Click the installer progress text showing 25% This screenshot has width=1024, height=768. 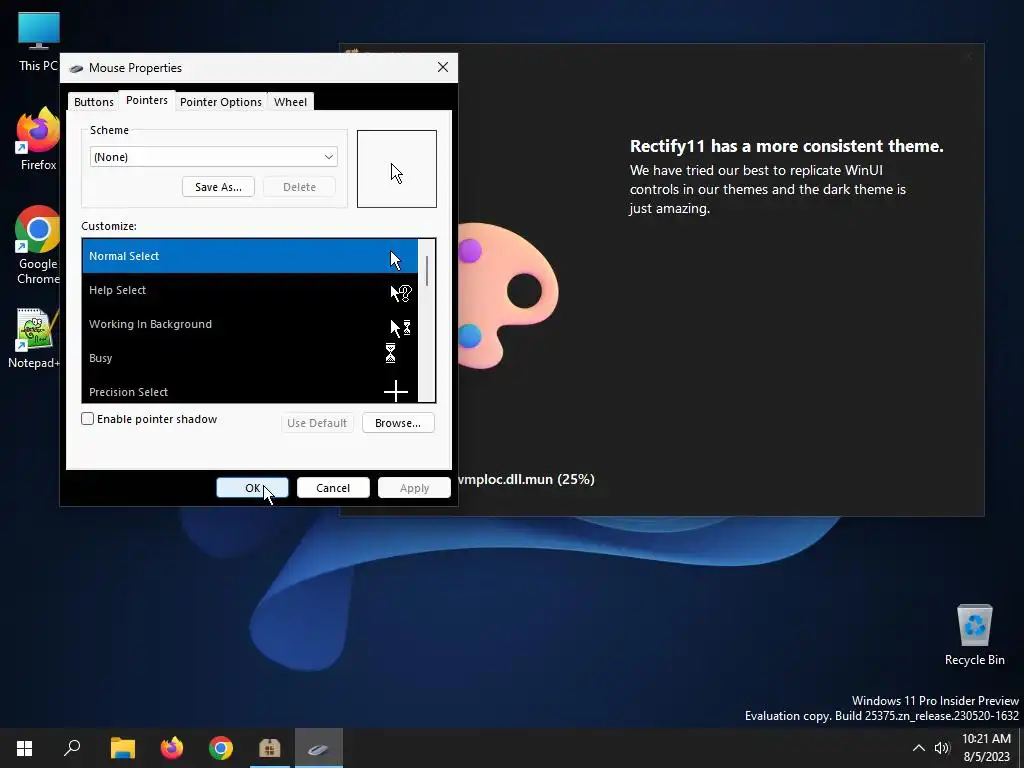[526, 479]
